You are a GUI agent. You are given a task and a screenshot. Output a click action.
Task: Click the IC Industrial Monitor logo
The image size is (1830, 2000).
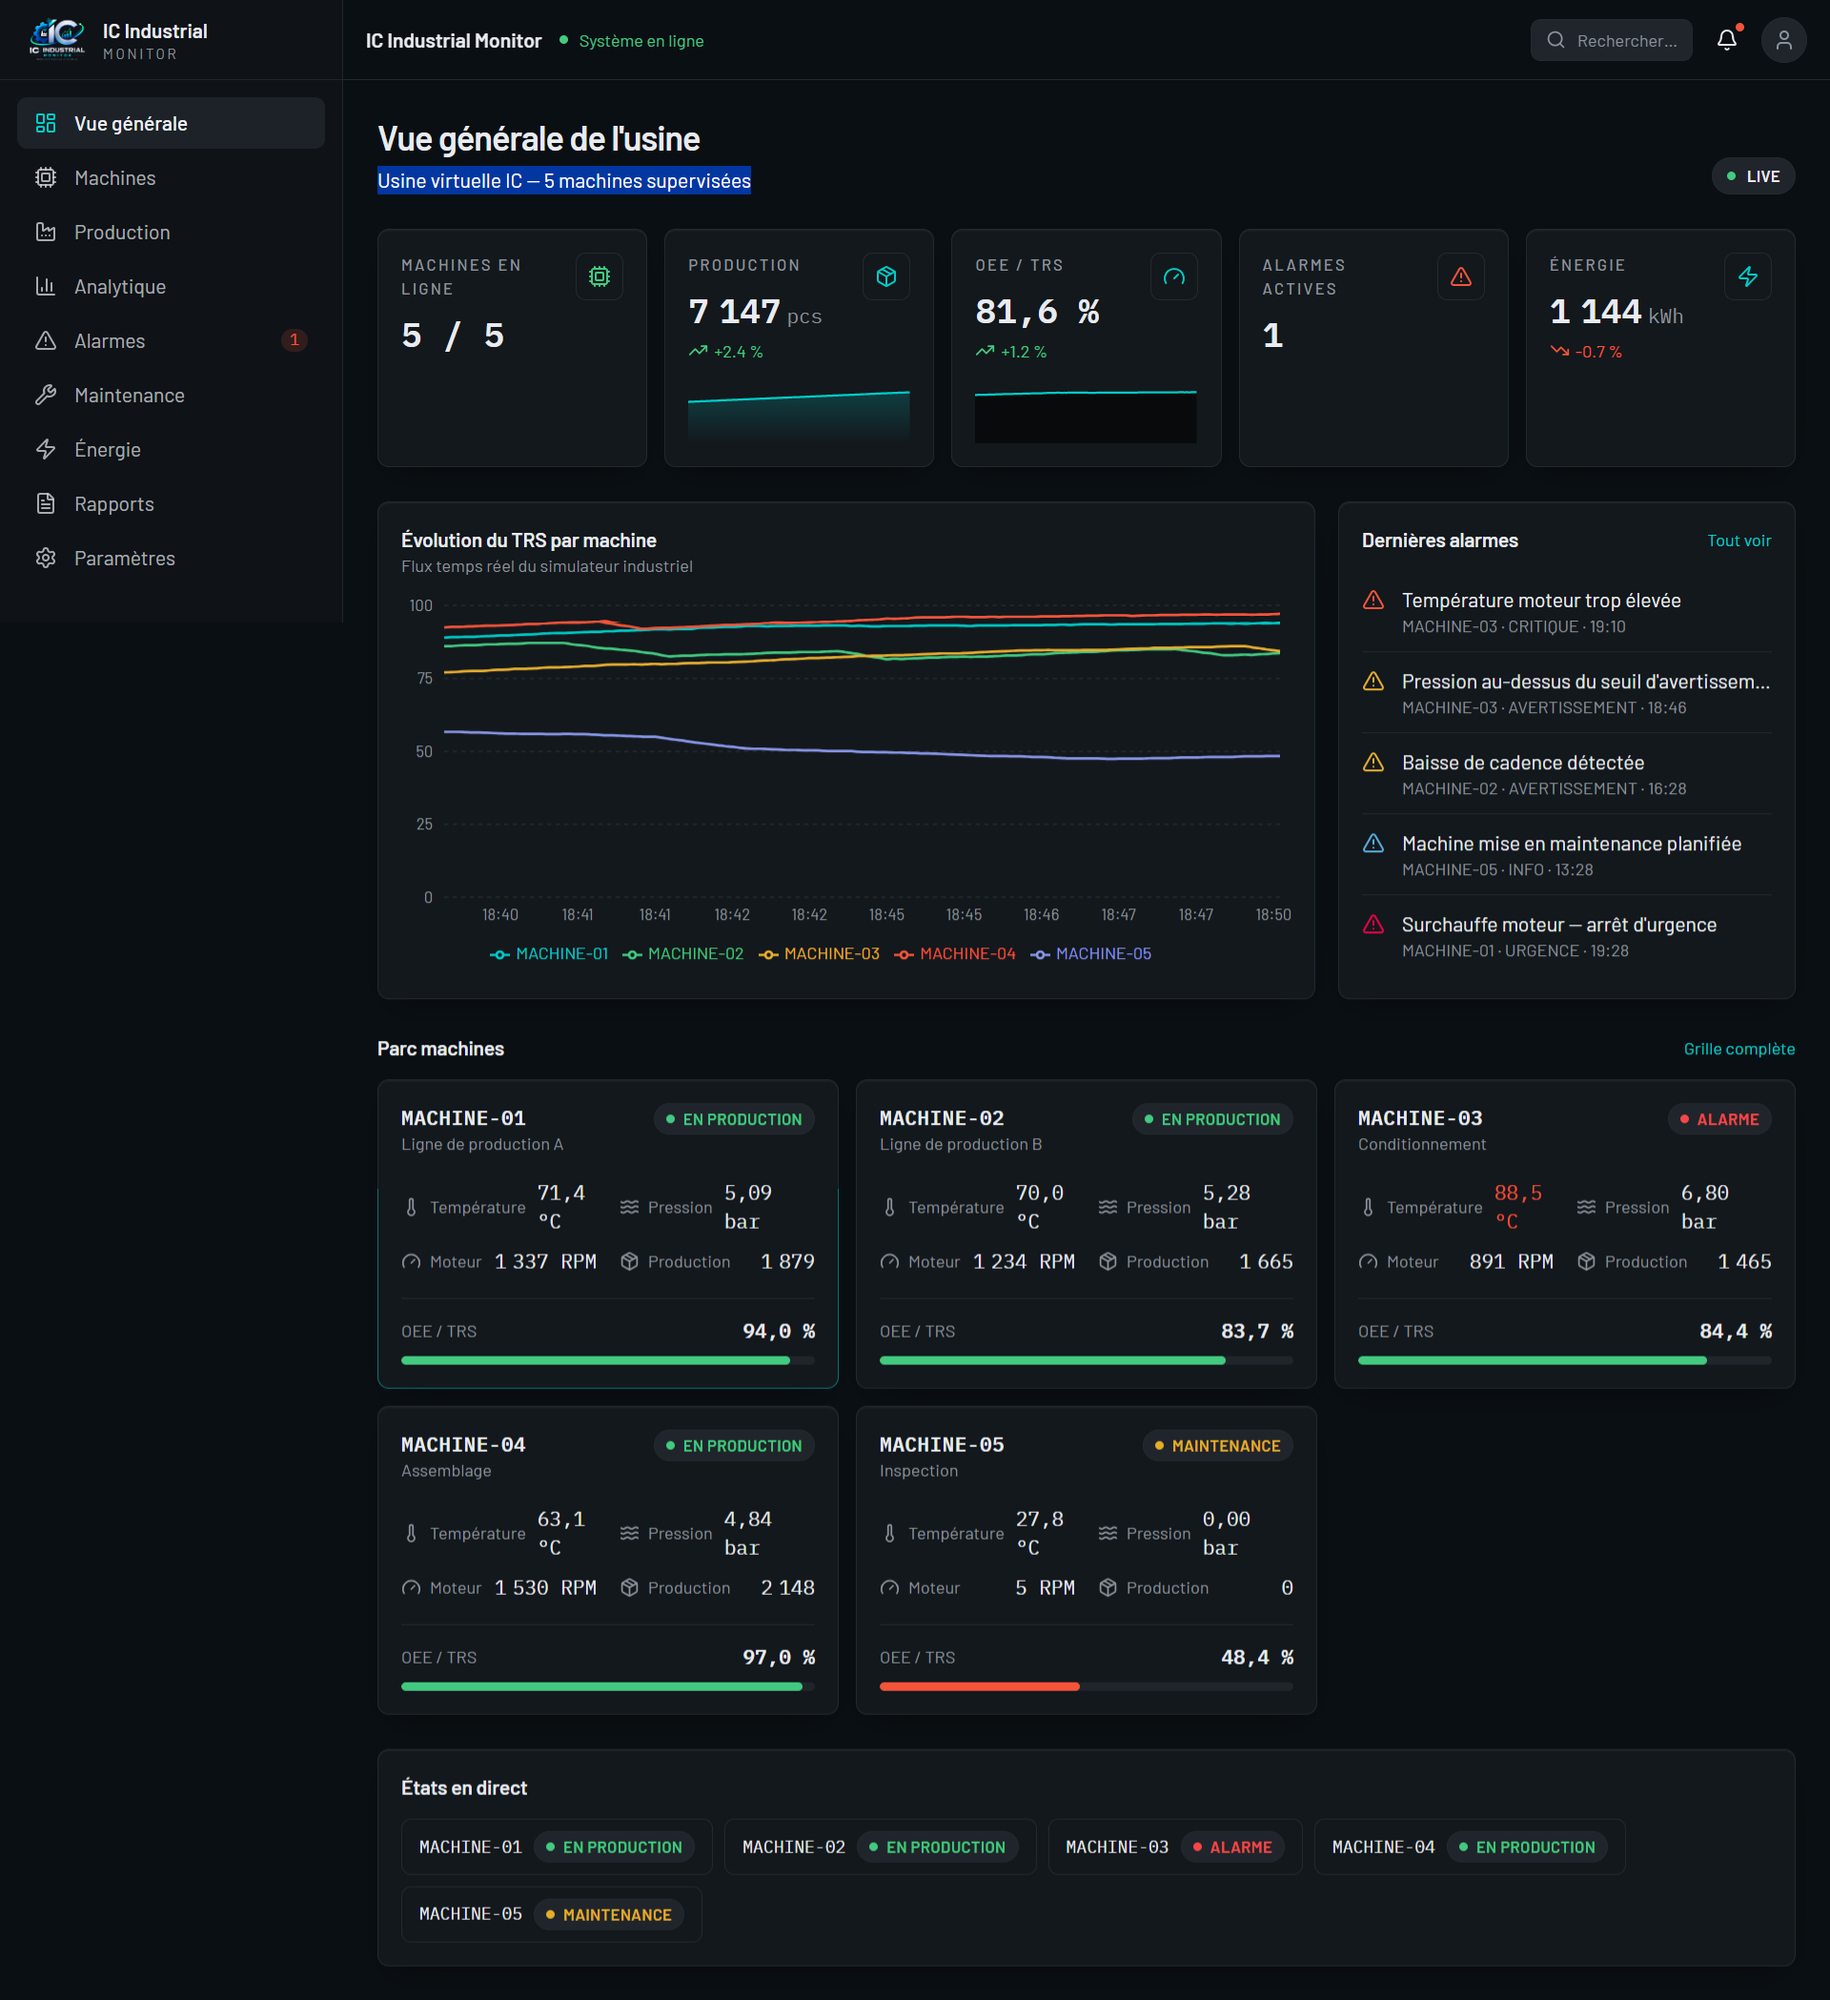[57, 40]
